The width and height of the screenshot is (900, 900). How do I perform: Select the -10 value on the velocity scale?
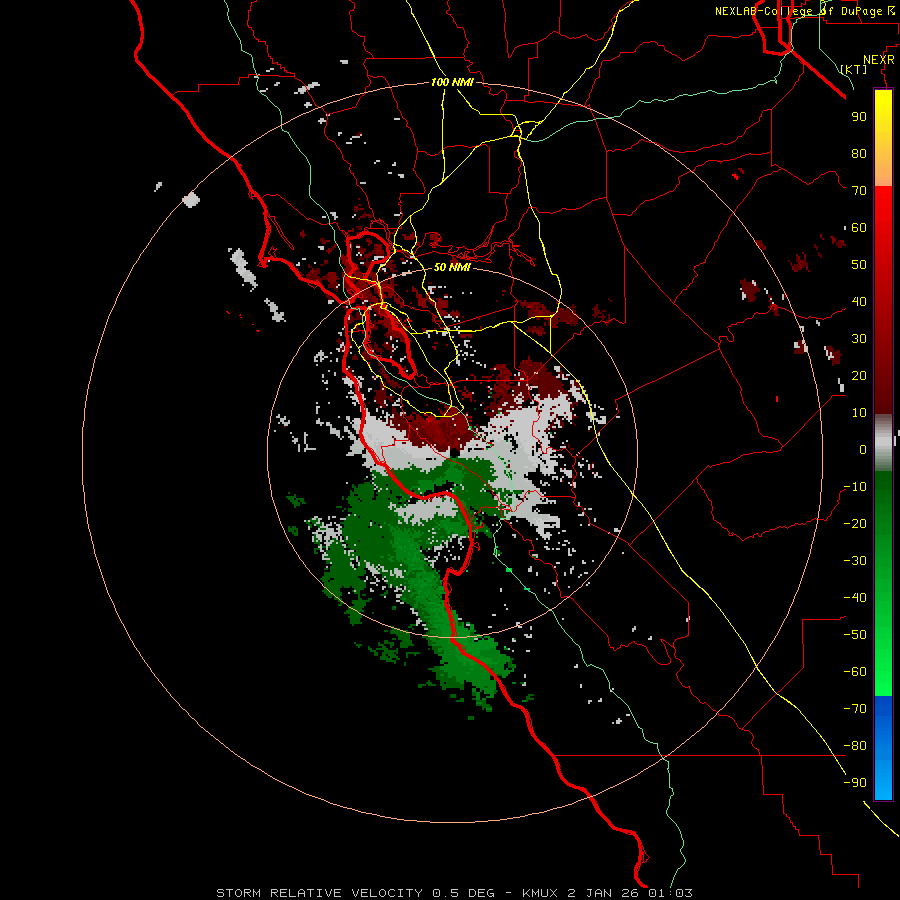[x=855, y=487]
